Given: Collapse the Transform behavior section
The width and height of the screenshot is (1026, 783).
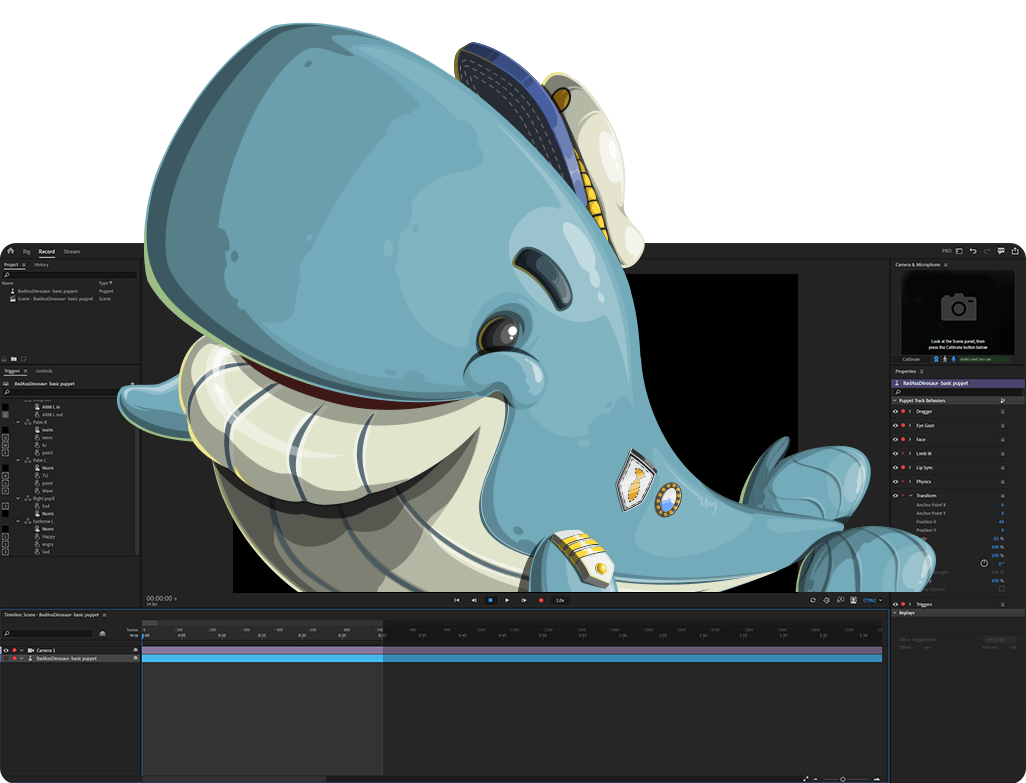Looking at the screenshot, I should 910,495.
